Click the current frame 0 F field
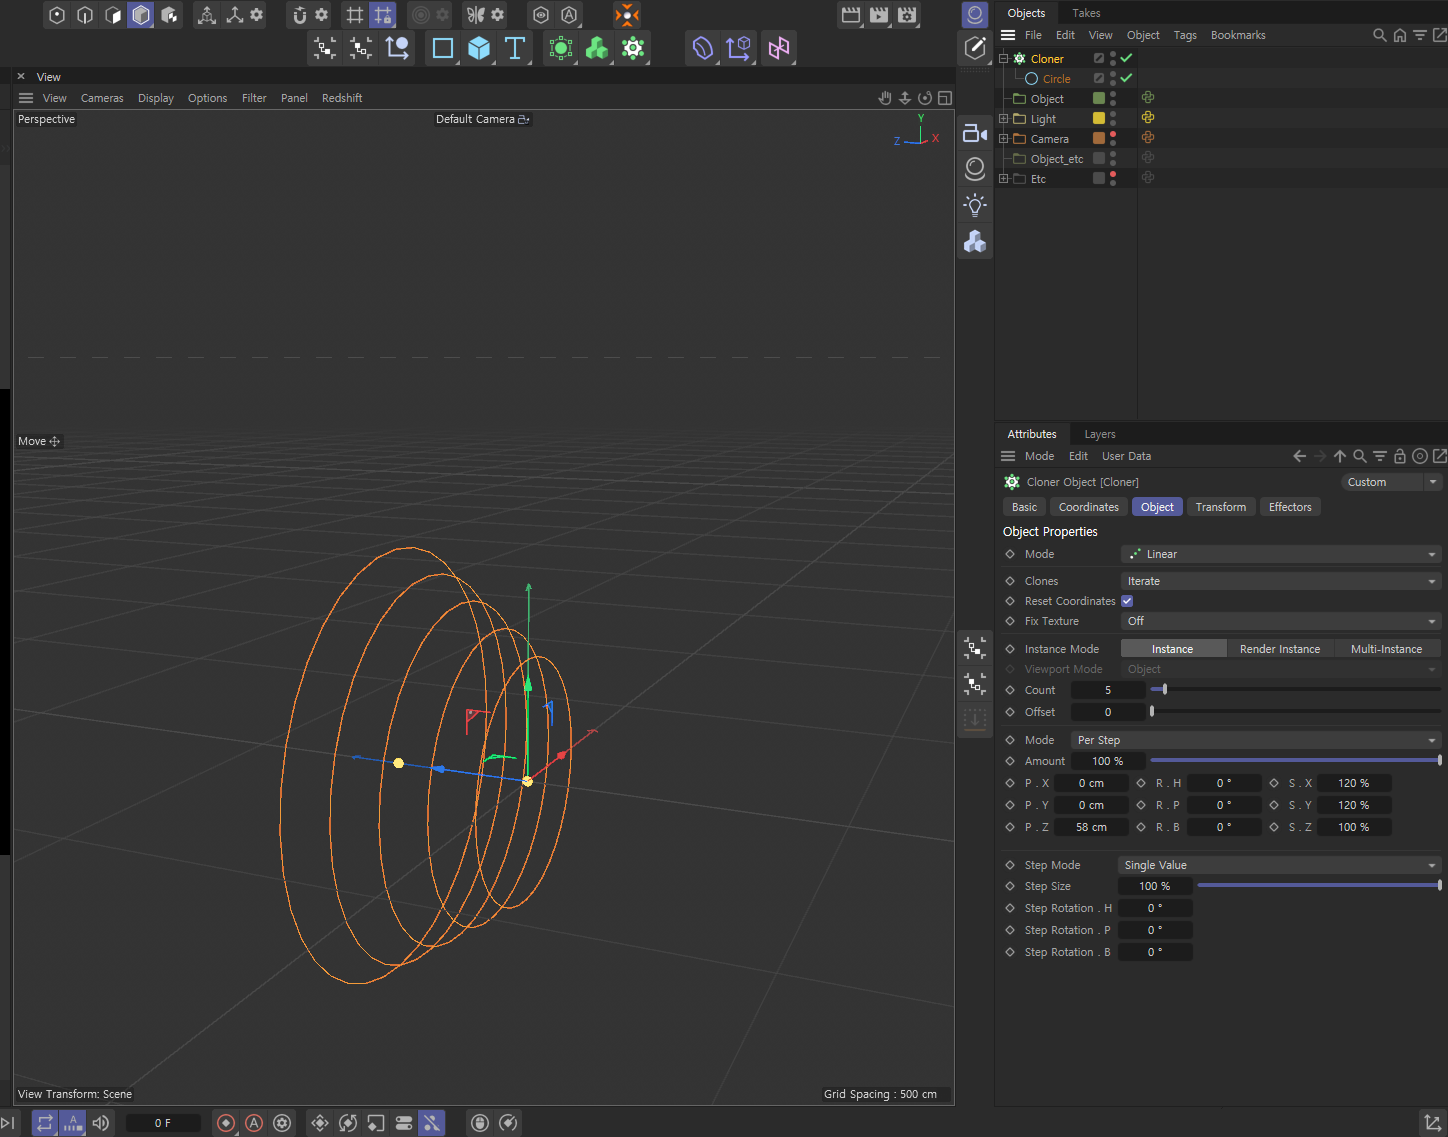Screen dimensions: 1448x1137 click(x=163, y=1123)
